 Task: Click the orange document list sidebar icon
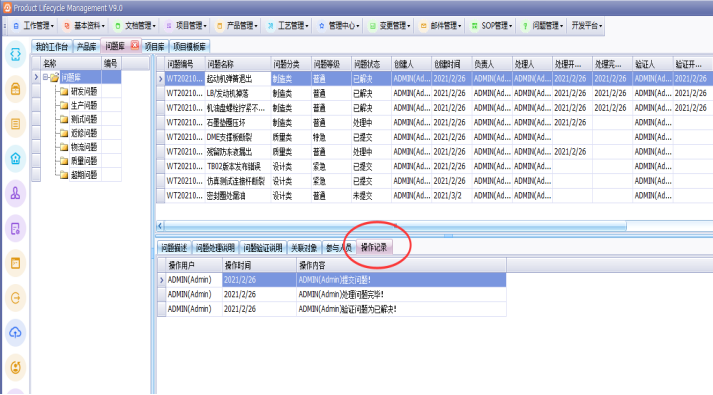tap(15, 124)
